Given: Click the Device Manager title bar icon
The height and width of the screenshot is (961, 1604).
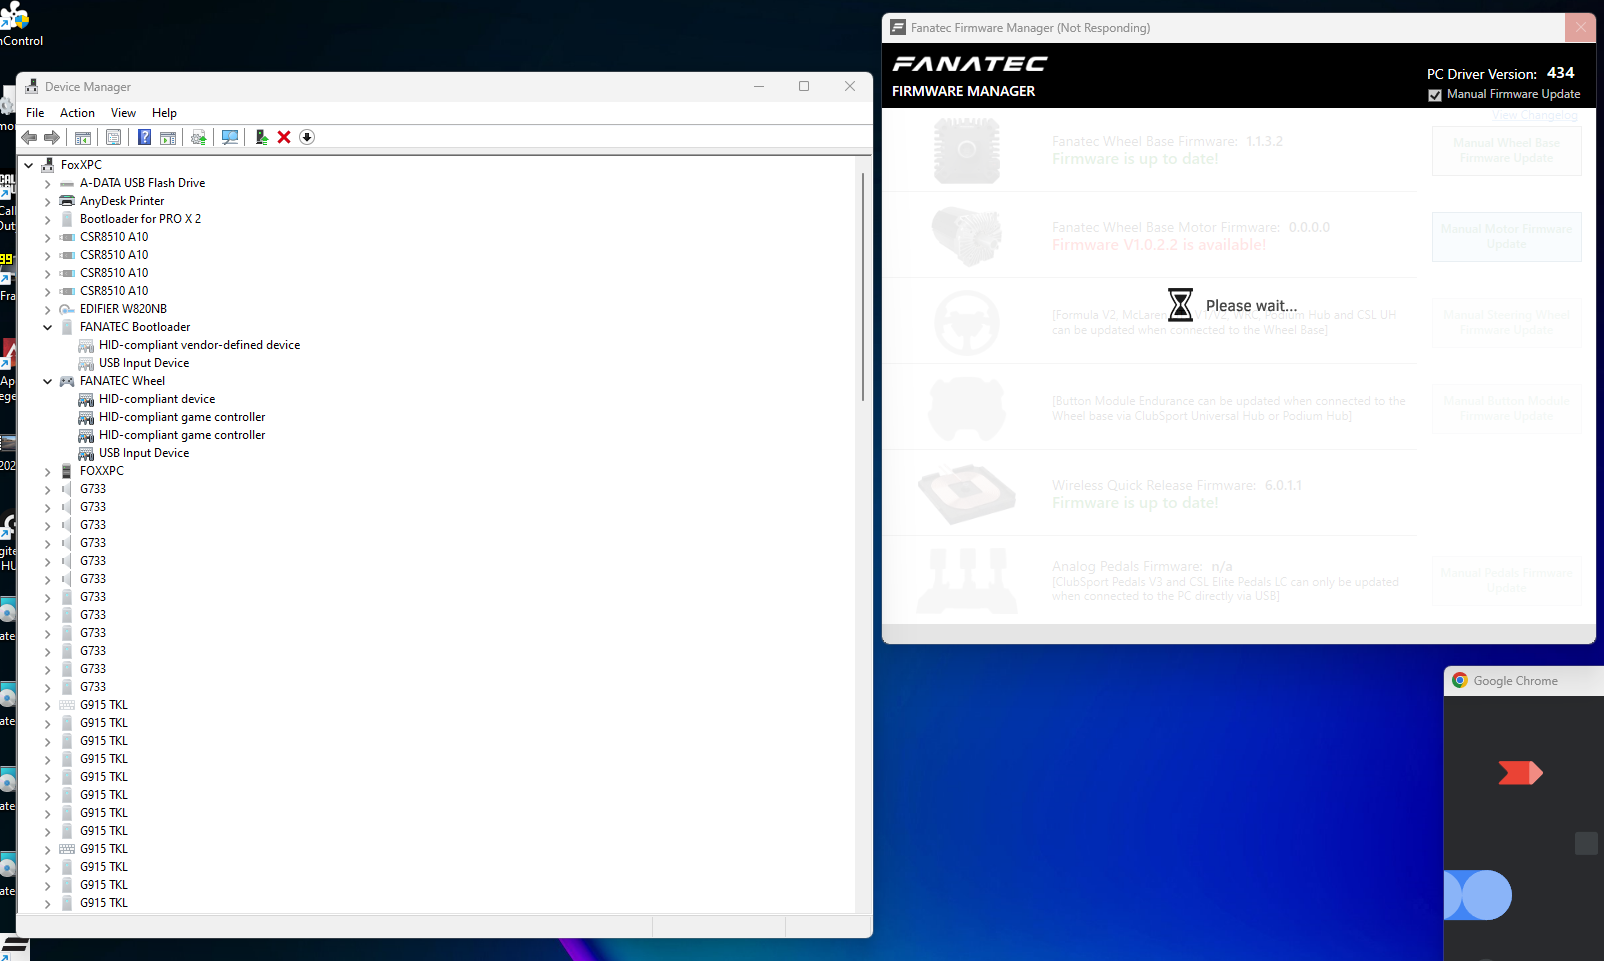Looking at the screenshot, I should point(32,87).
